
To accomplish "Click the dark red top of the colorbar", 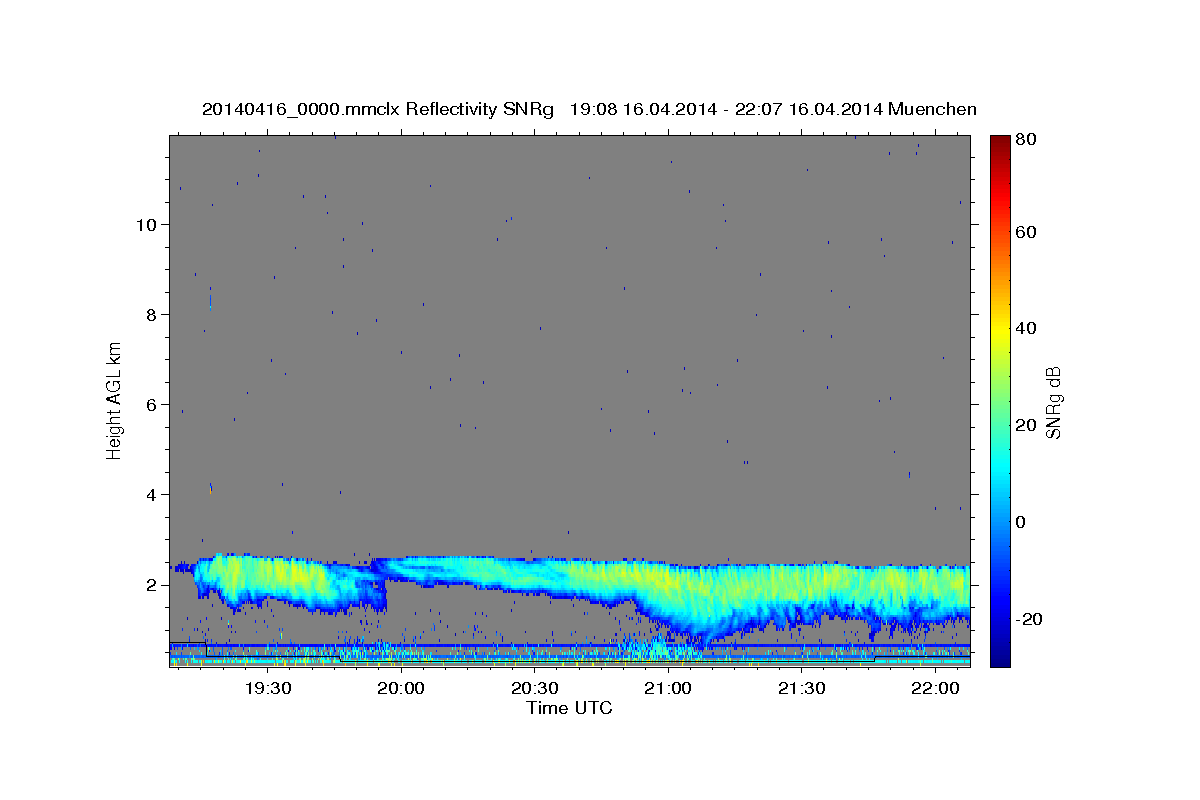I will point(1000,142).
